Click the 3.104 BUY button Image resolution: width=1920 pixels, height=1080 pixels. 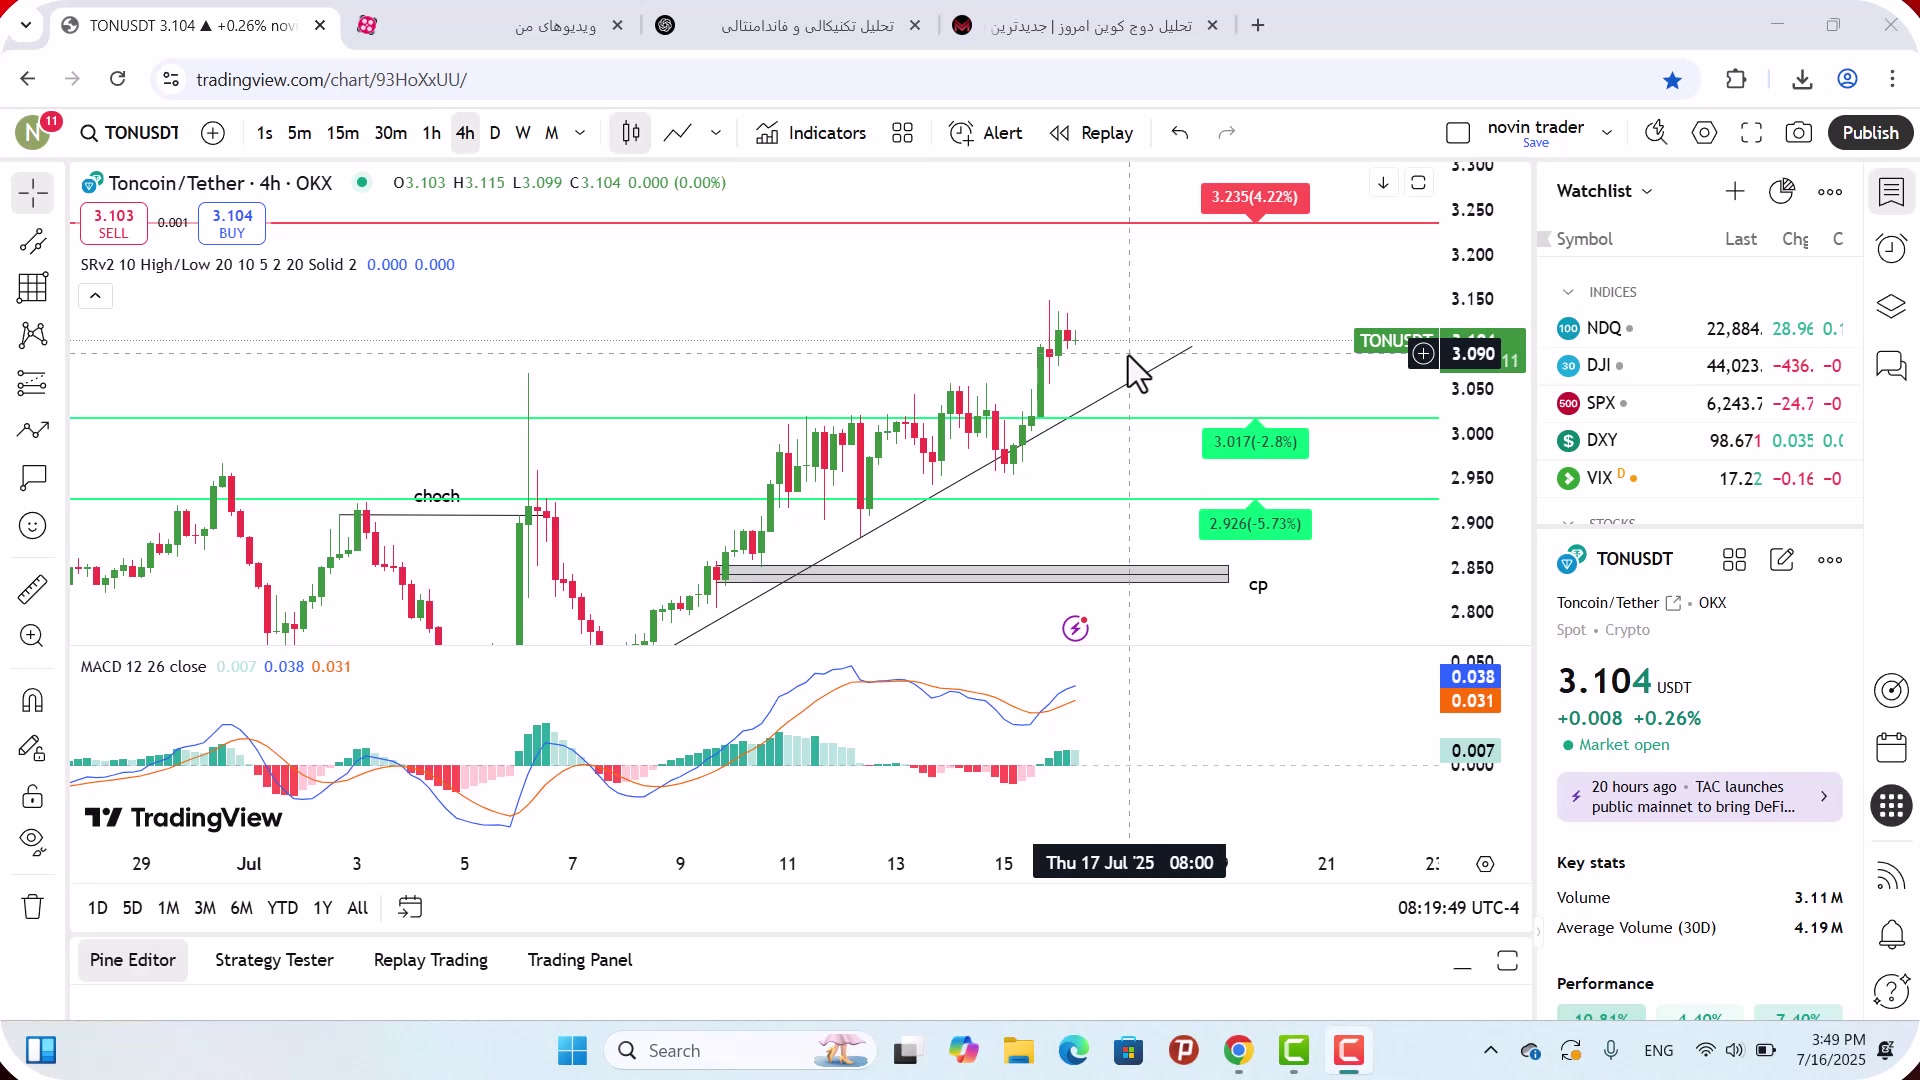[232, 223]
